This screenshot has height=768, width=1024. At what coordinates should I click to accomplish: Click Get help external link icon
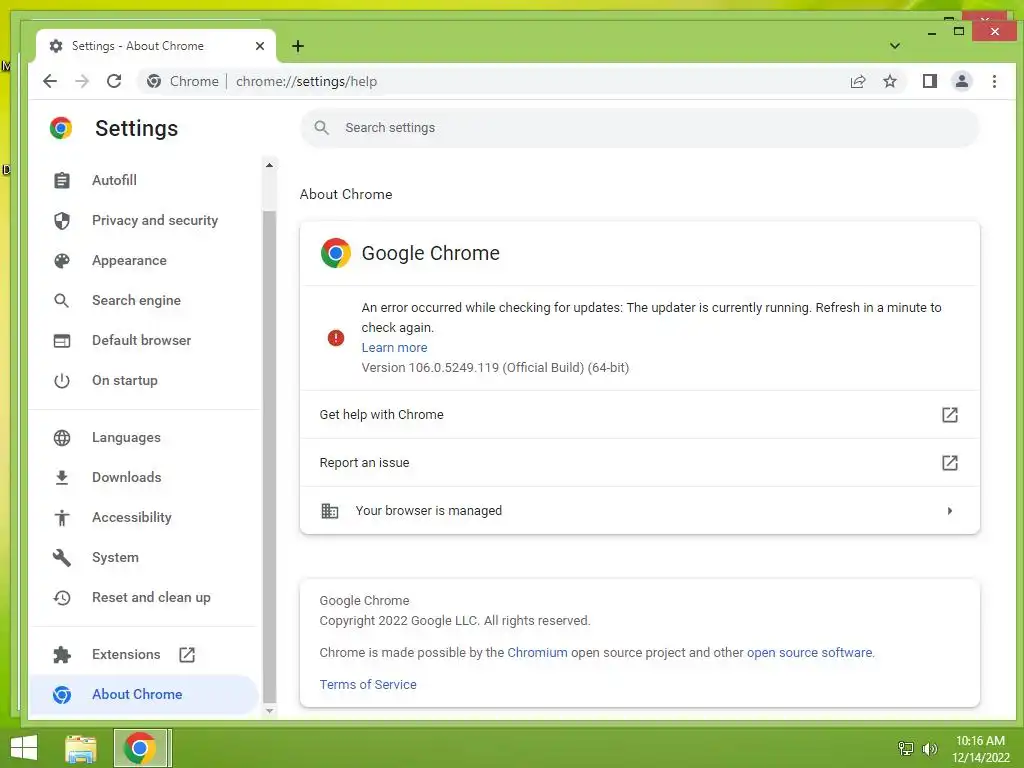point(950,415)
